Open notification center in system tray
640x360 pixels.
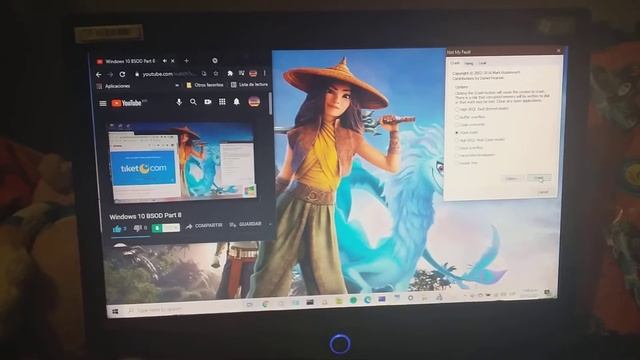[x=547, y=293]
